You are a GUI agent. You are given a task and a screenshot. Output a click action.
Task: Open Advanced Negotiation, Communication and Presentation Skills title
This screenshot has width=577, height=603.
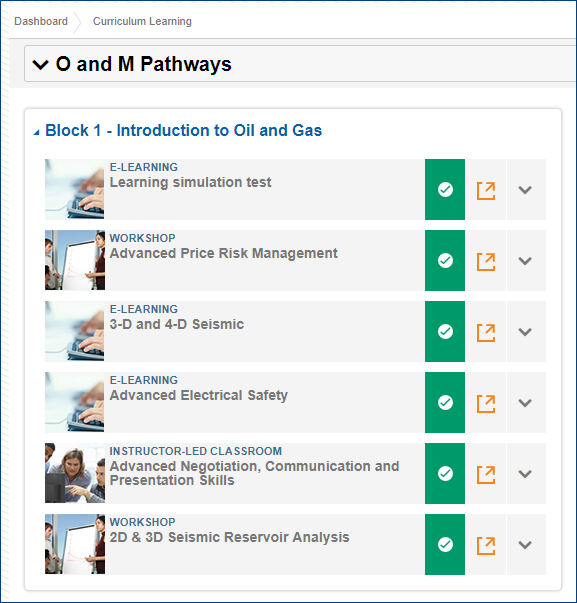(x=254, y=473)
